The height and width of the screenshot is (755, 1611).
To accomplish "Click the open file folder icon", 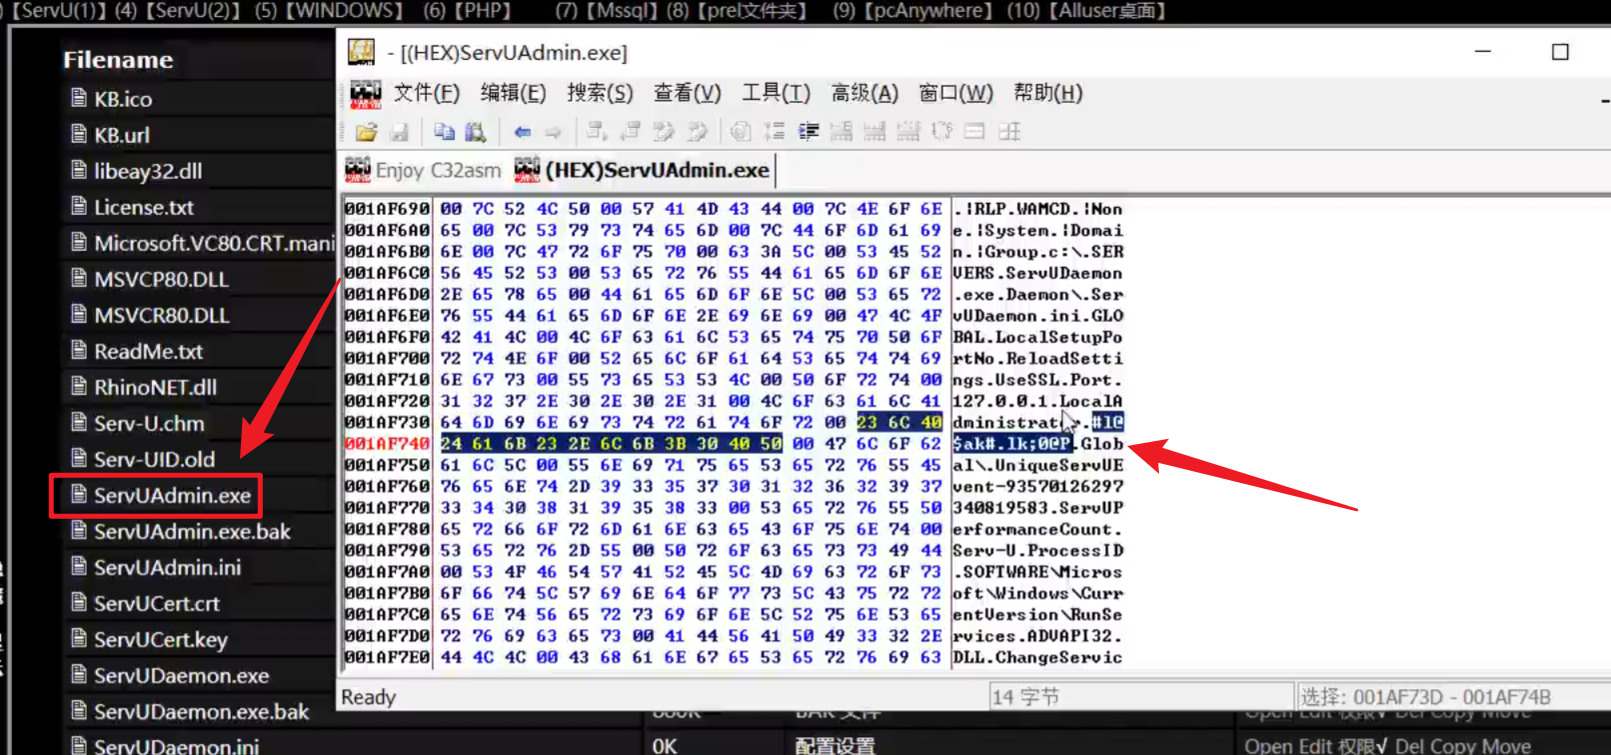I will [366, 132].
